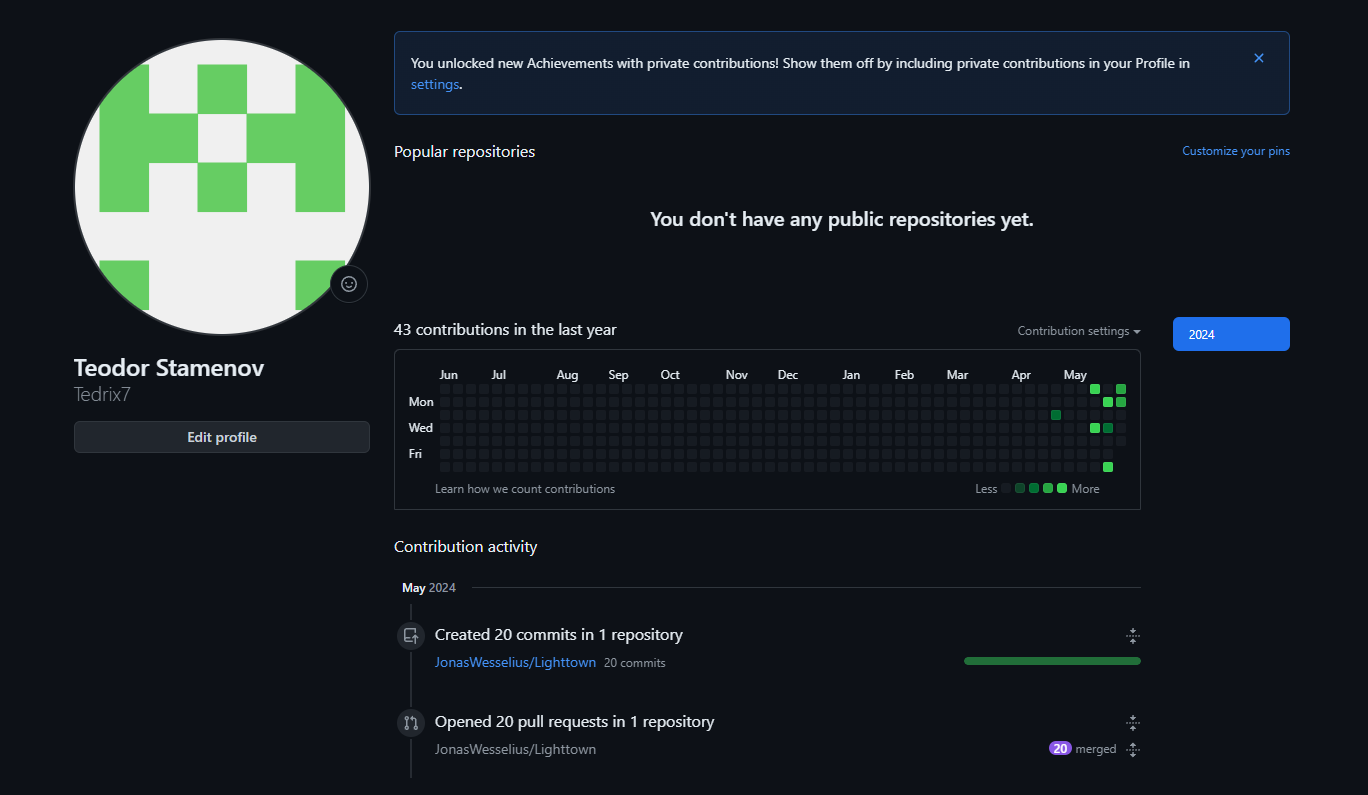Click the brightest legend square beside More
The height and width of the screenshot is (795, 1368).
tap(1062, 488)
